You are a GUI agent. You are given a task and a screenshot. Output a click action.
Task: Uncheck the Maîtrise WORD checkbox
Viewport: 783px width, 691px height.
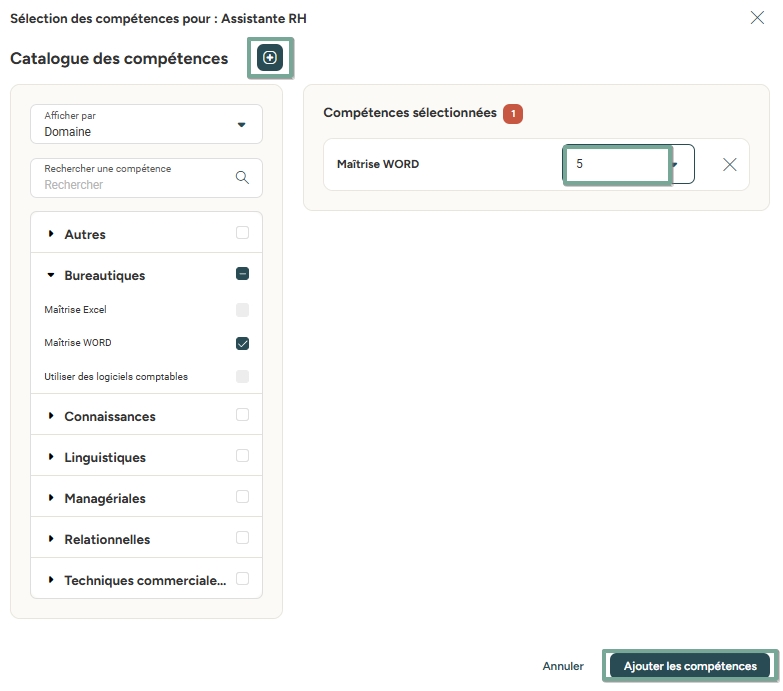click(x=242, y=343)
